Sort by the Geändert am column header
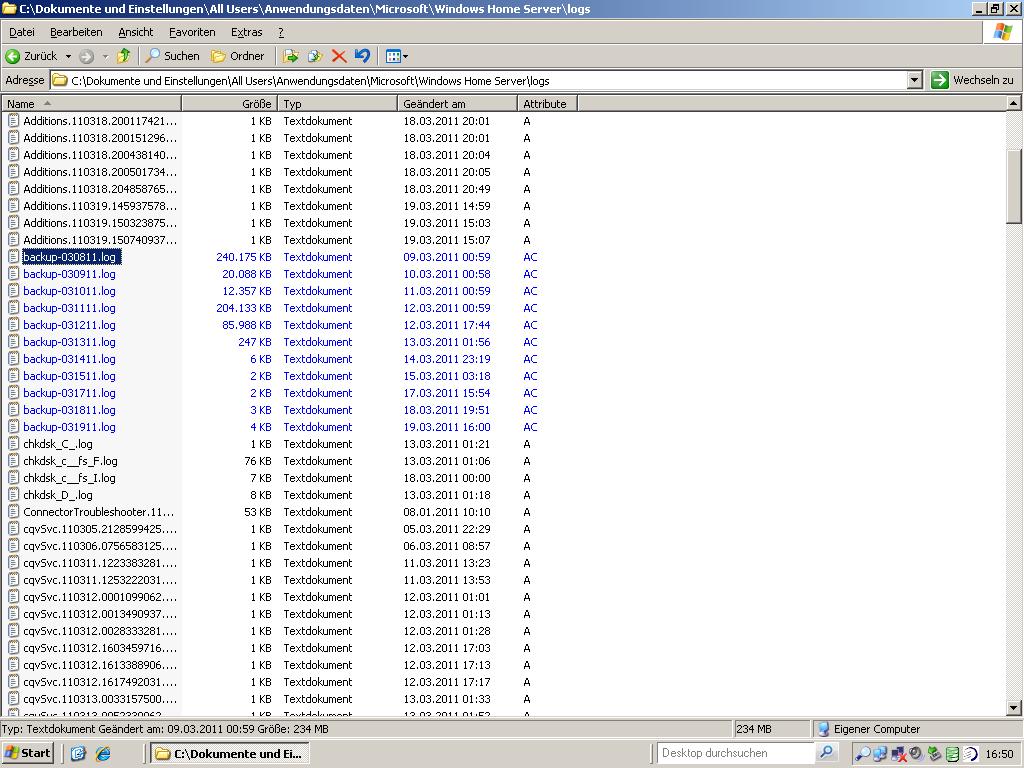 457,103
